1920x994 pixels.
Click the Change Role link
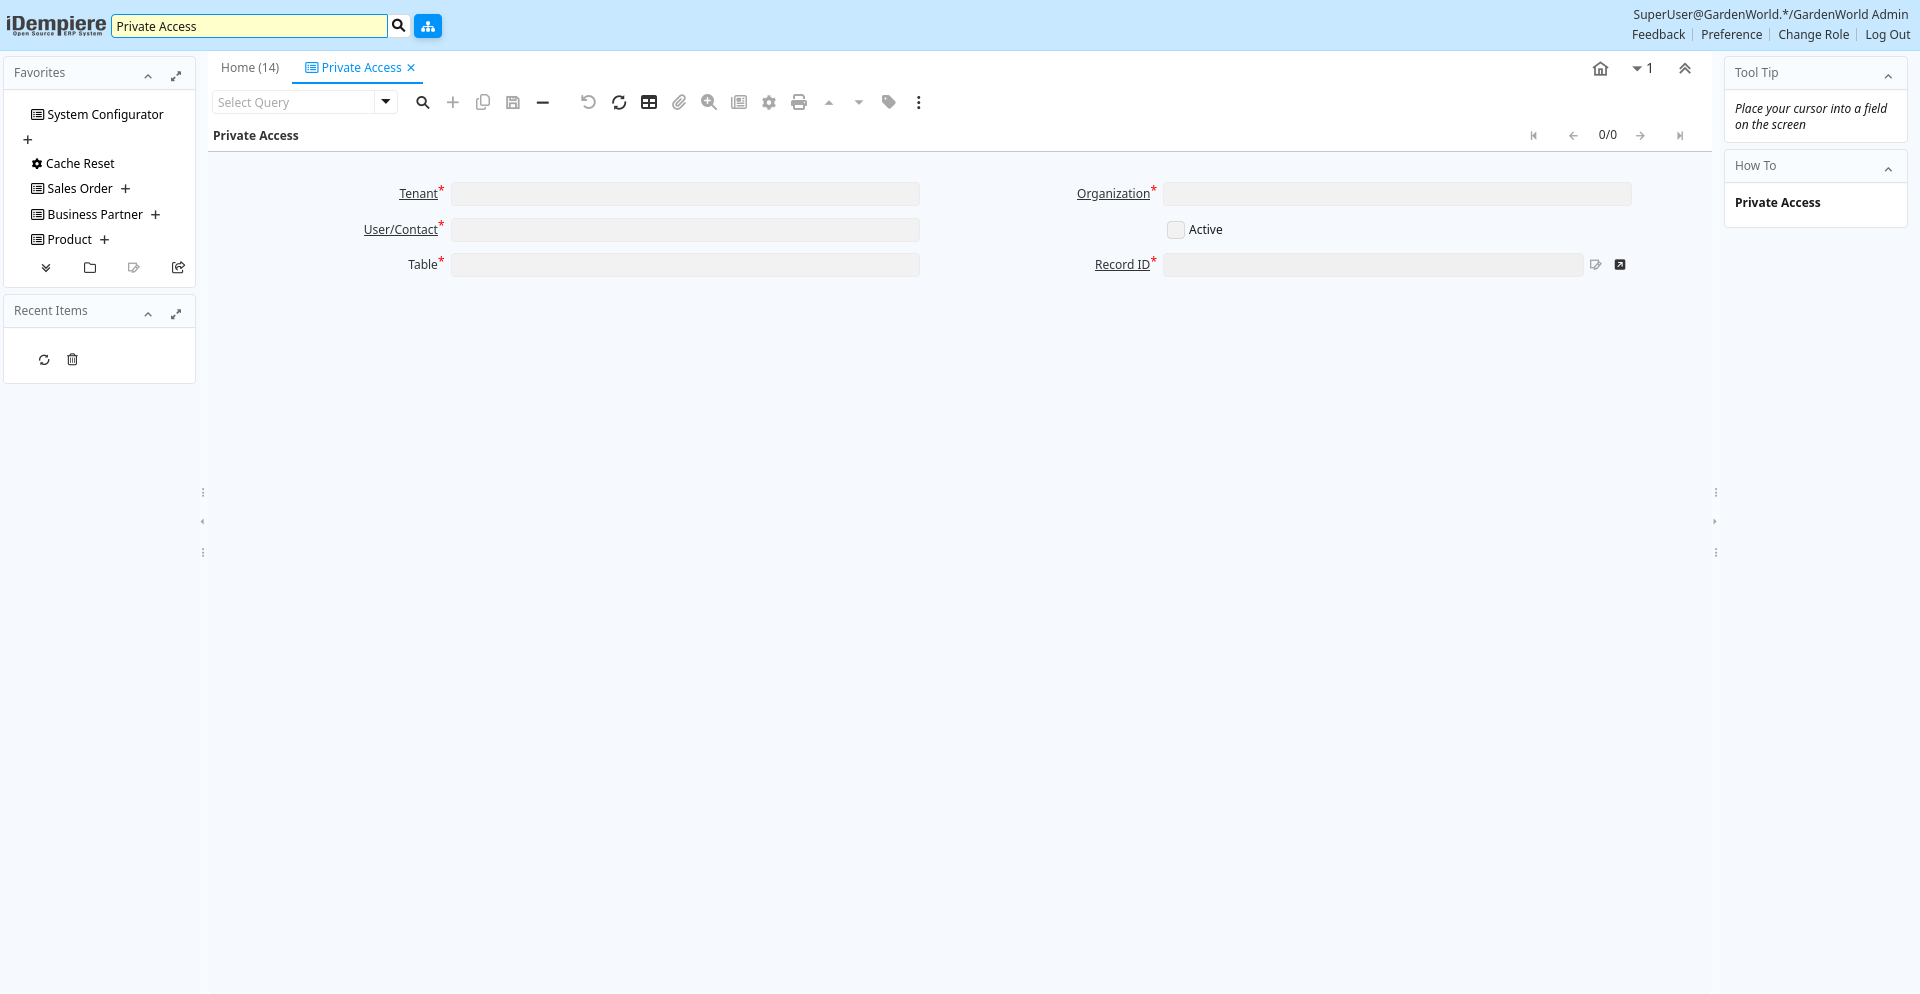[1813, 35]
